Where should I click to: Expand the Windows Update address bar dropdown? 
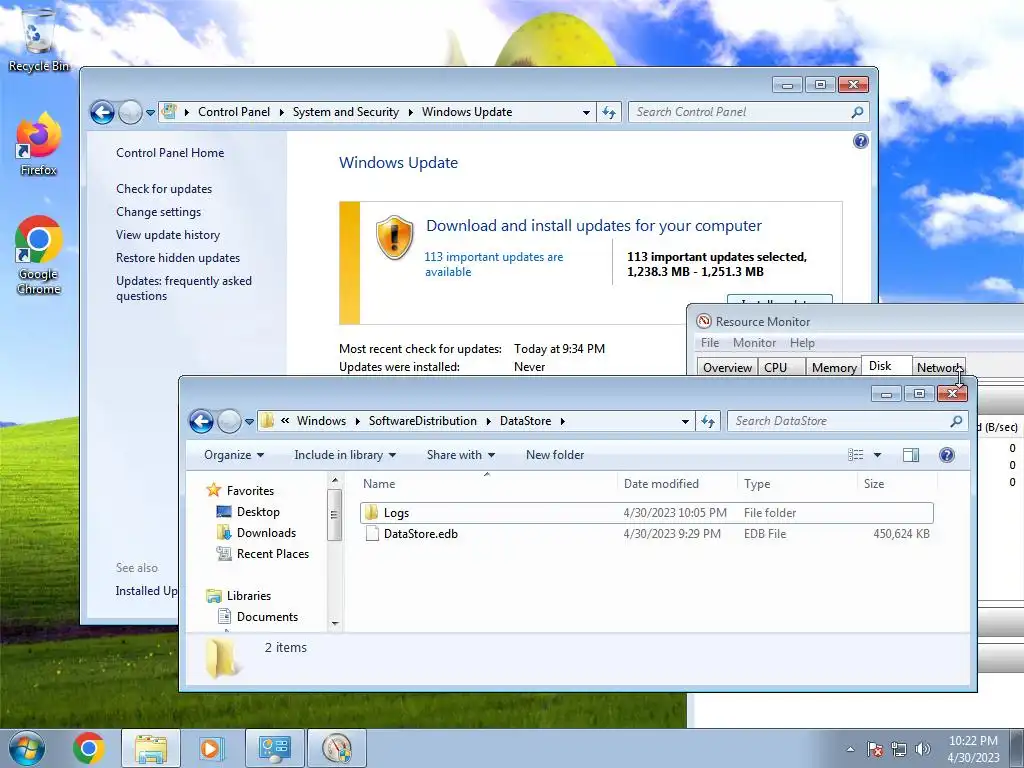[586, 112]
